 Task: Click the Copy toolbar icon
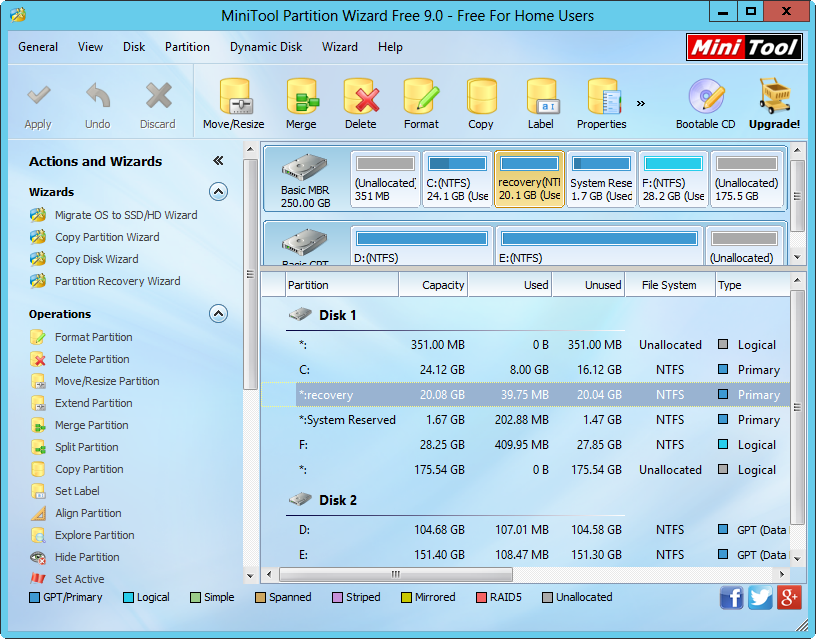[x=481, y=97]
